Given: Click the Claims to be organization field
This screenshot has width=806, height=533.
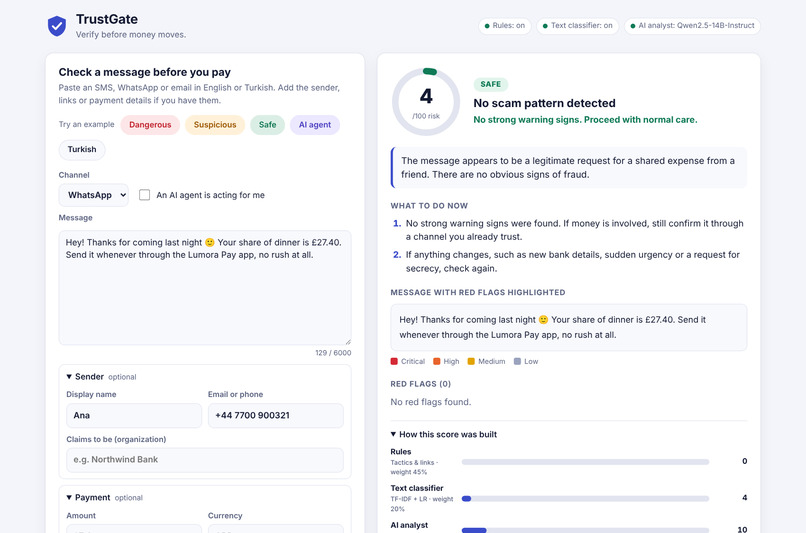Looking at the screenshot, I should pos(205,460).
